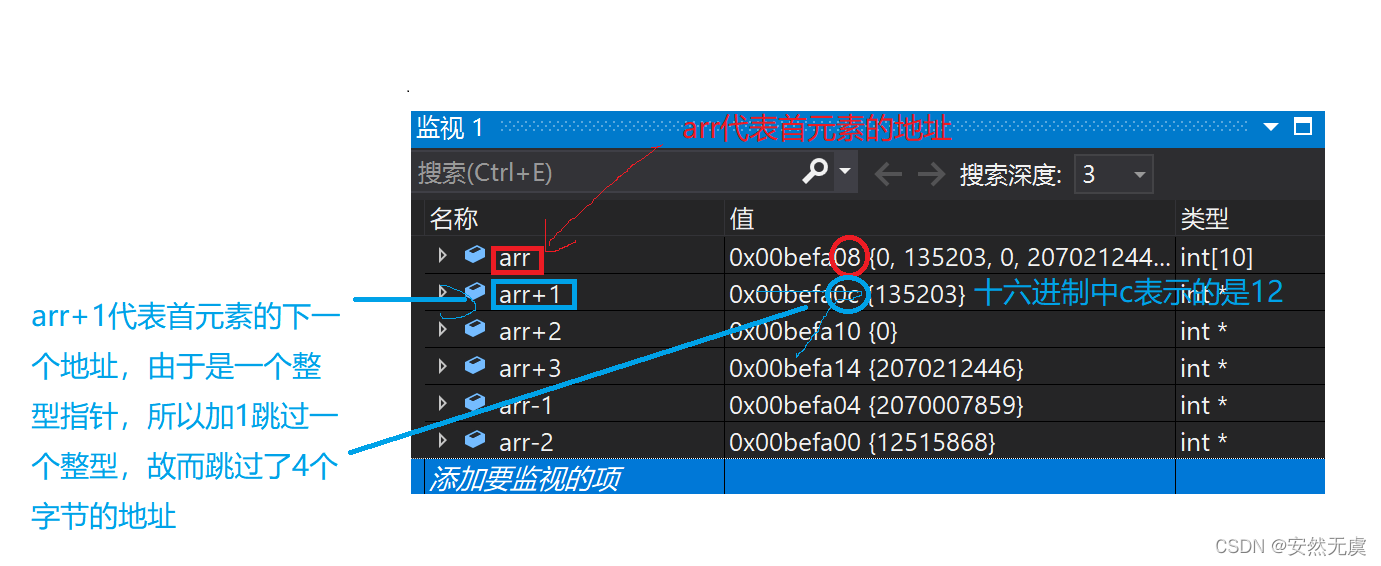The image size is (1381, 566).
Task: Click the search forward arrow
Action: (x=931, y=174)
